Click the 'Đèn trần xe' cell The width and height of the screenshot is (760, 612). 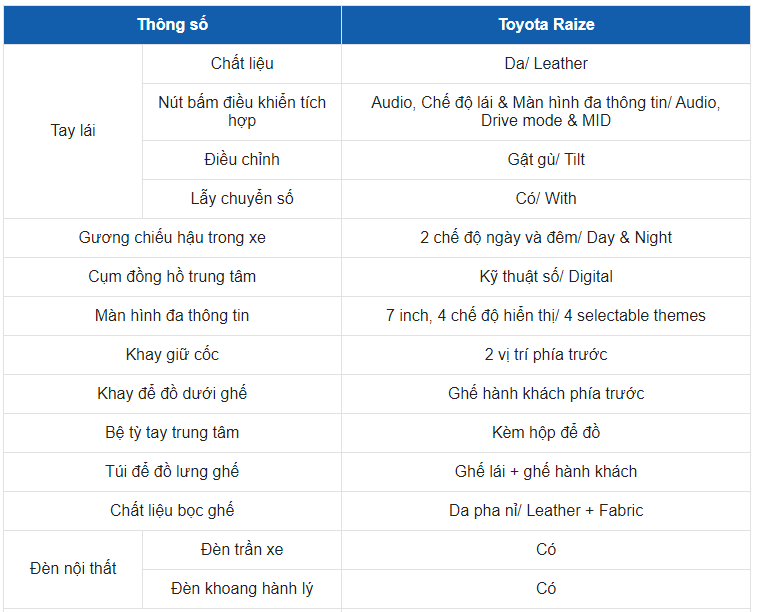click(242, 550)
